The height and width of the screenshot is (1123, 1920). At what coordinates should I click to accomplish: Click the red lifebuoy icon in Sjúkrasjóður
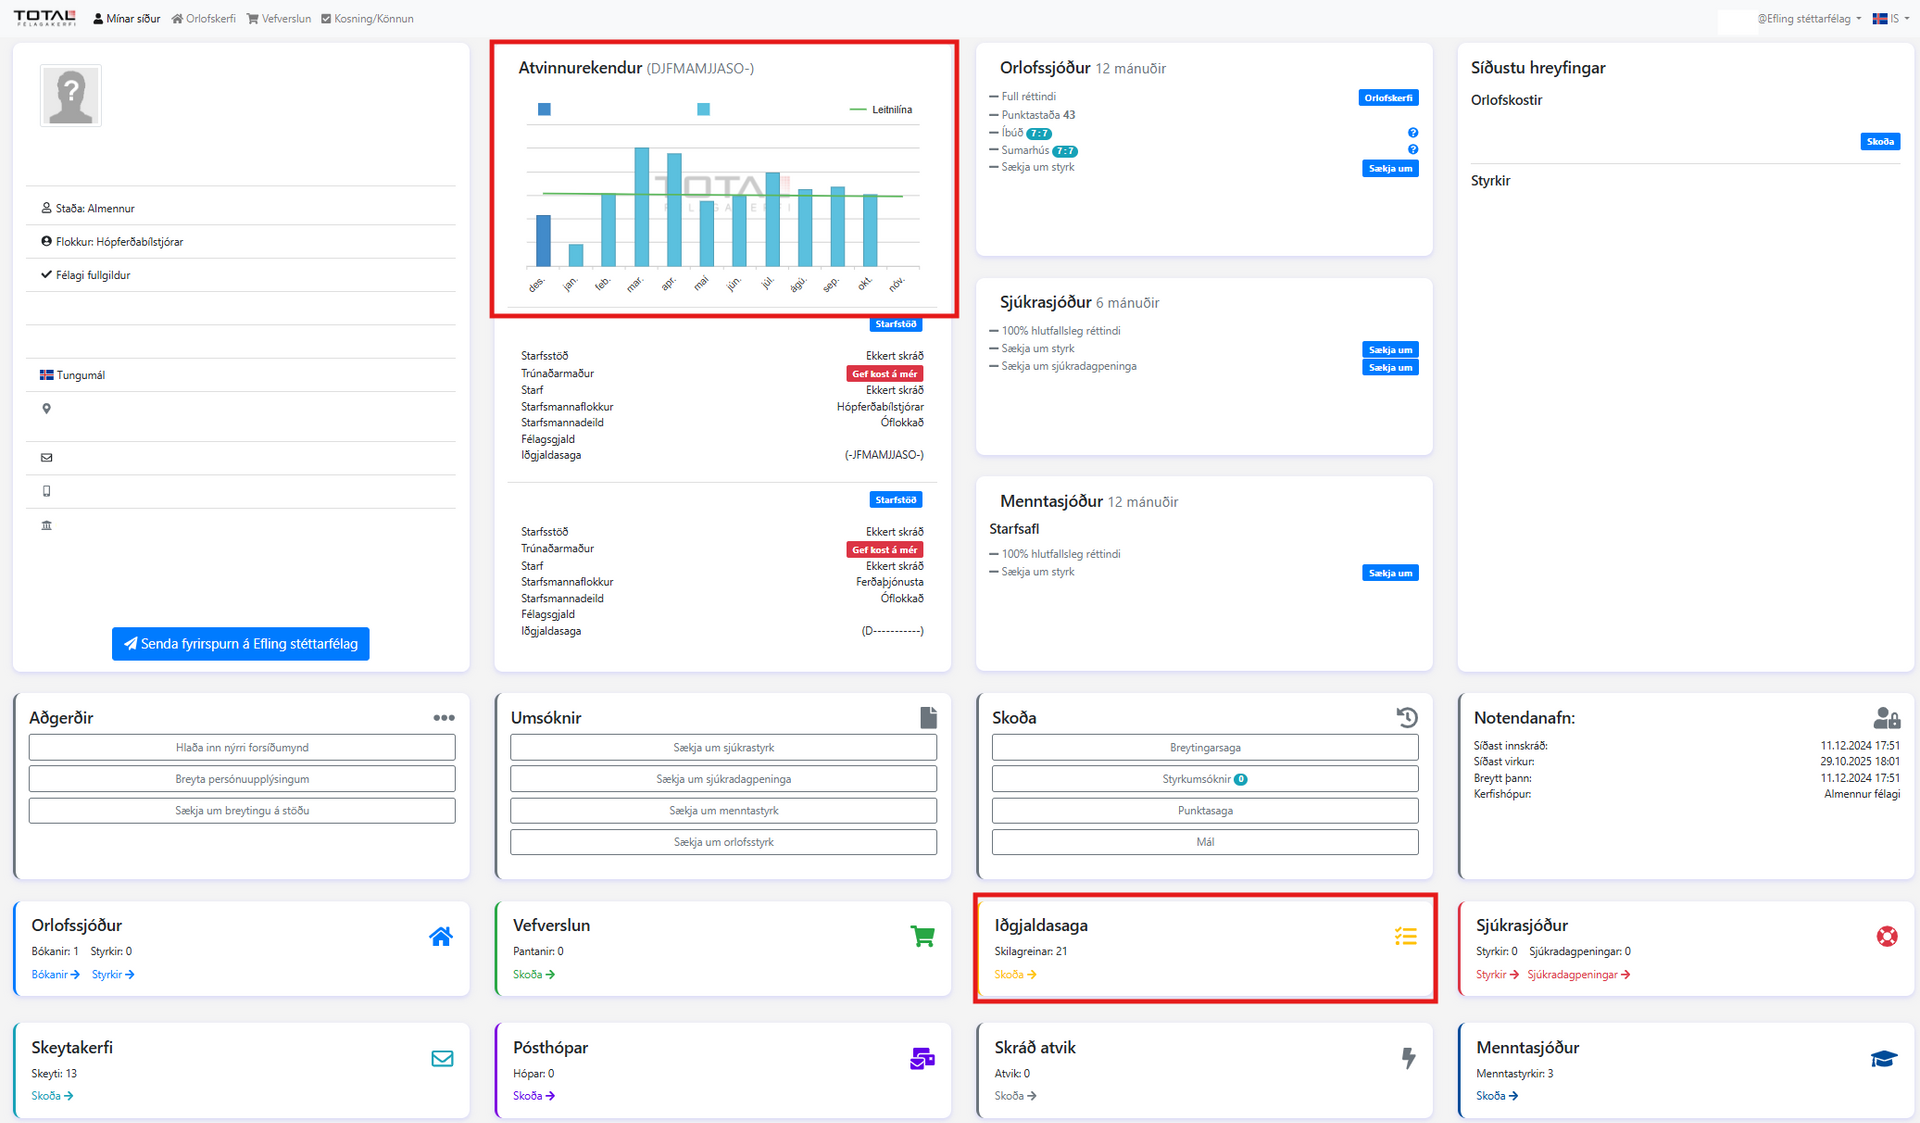tap(1887, 937)
